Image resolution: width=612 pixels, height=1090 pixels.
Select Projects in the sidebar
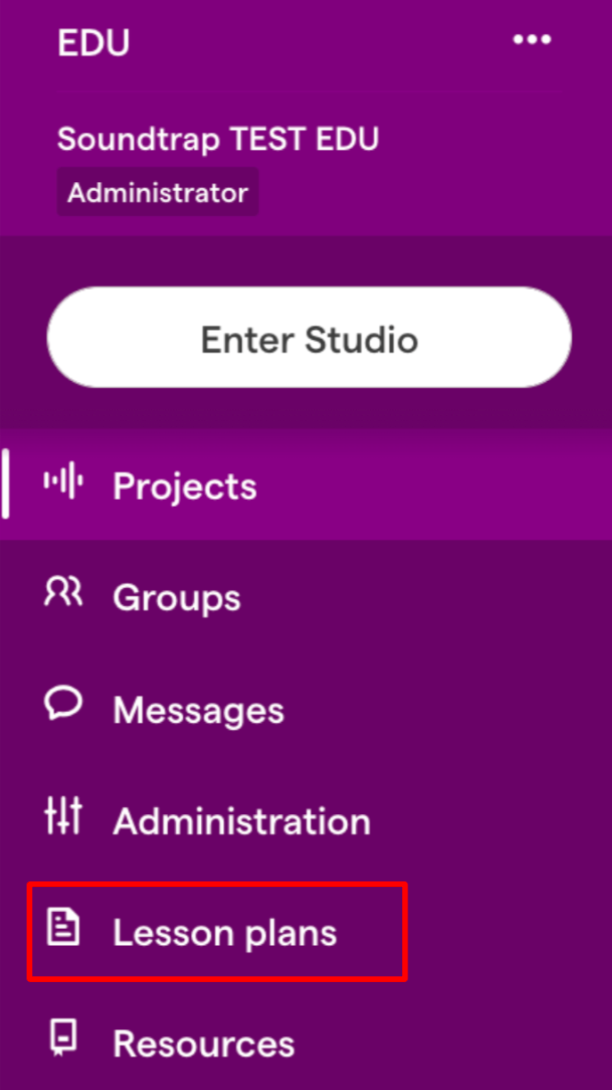pyautogui.click(x=184, y=486)
